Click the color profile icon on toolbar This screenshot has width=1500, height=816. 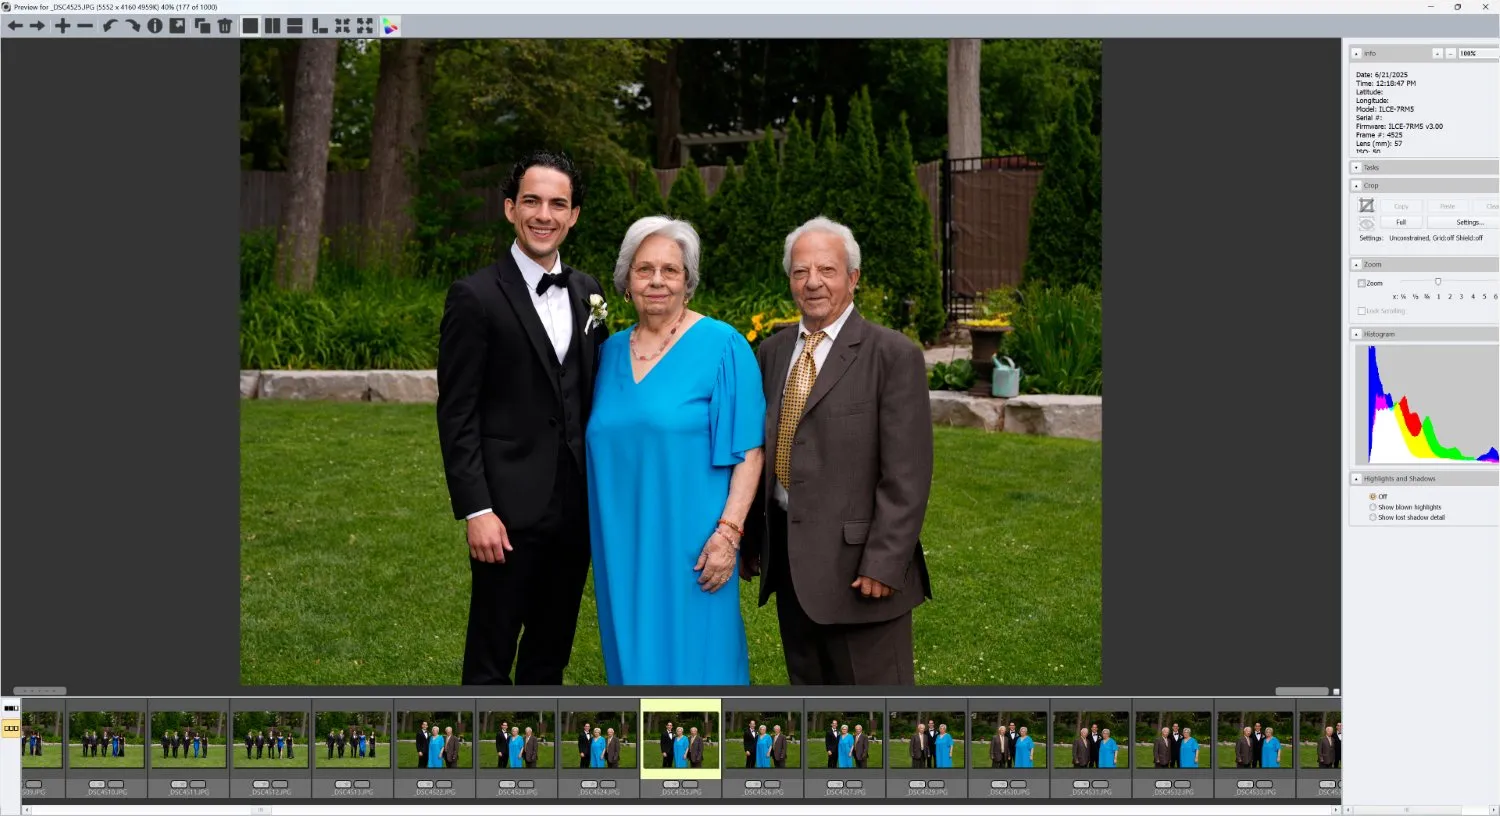click(391, 25)
